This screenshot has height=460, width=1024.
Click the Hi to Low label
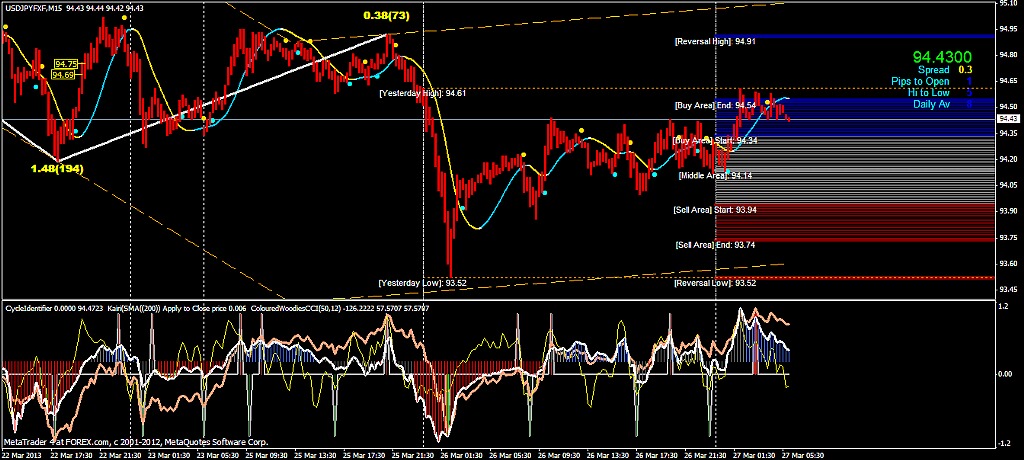(929, 93)
